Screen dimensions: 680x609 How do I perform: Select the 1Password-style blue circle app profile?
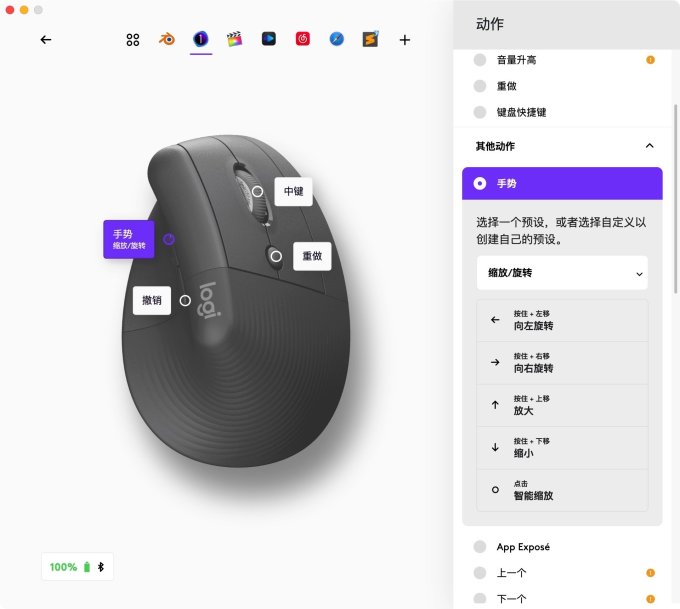[200, 39]
